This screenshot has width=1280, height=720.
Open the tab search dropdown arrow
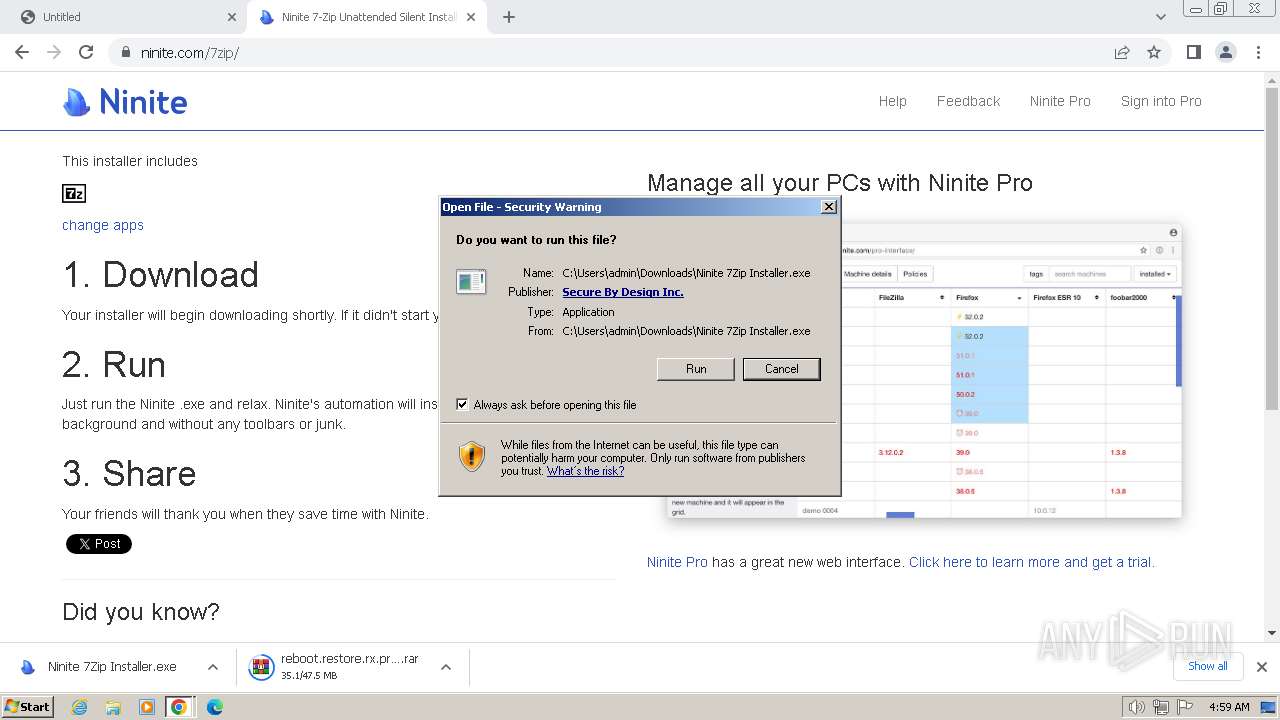[1161, 17]
